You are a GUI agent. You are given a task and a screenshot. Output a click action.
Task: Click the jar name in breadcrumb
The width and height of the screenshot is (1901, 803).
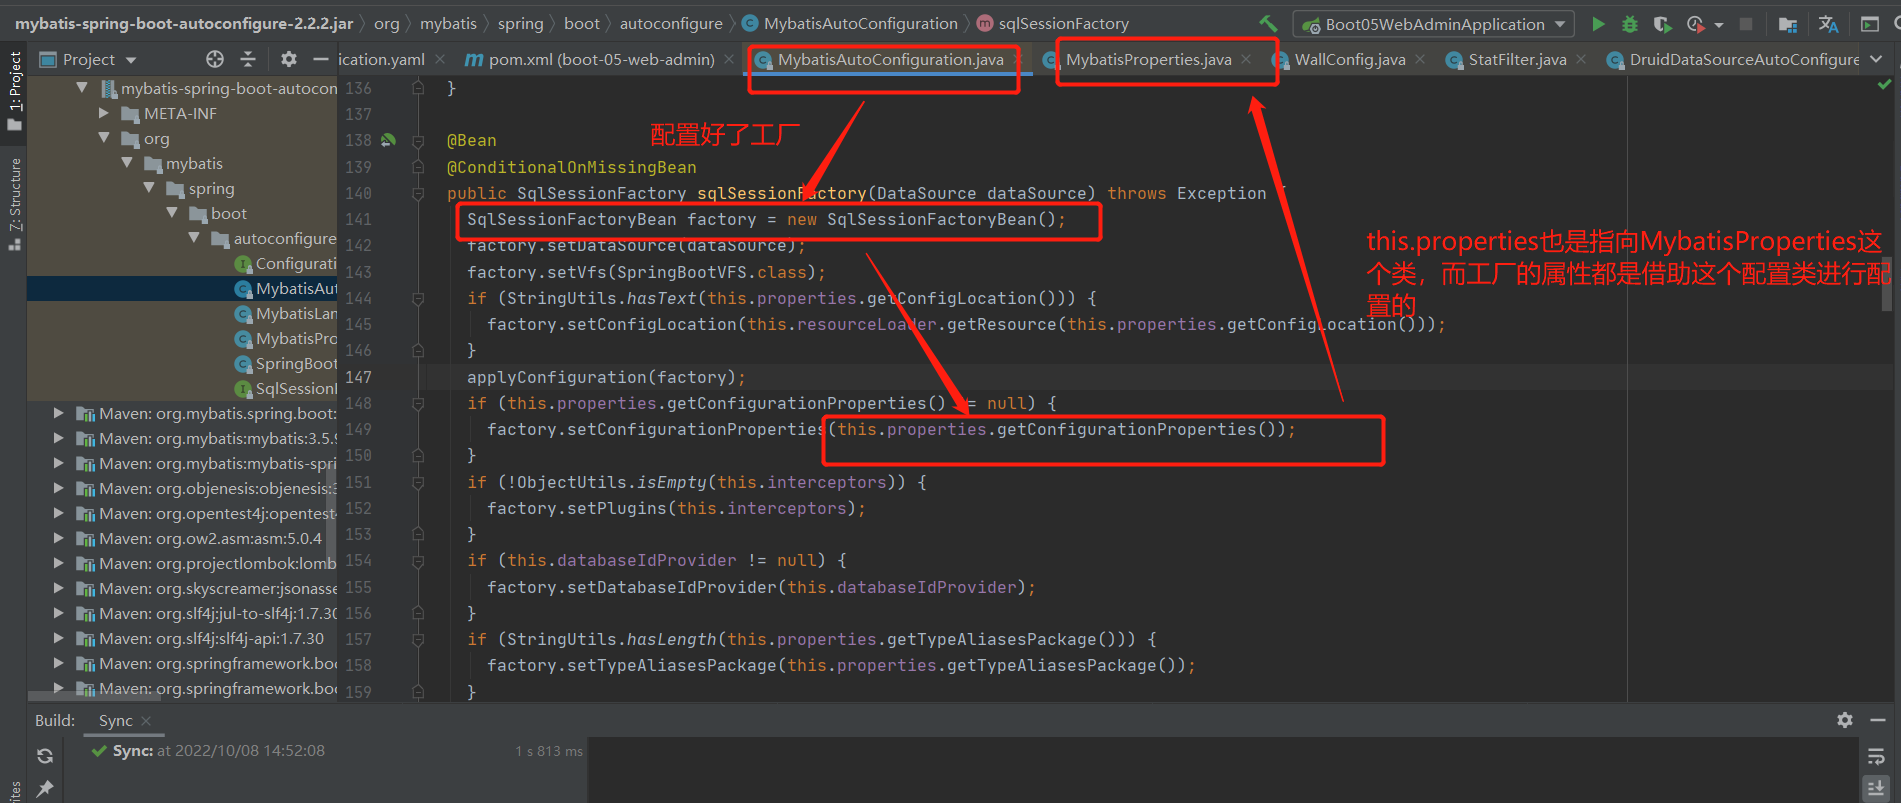coord(184,23)
